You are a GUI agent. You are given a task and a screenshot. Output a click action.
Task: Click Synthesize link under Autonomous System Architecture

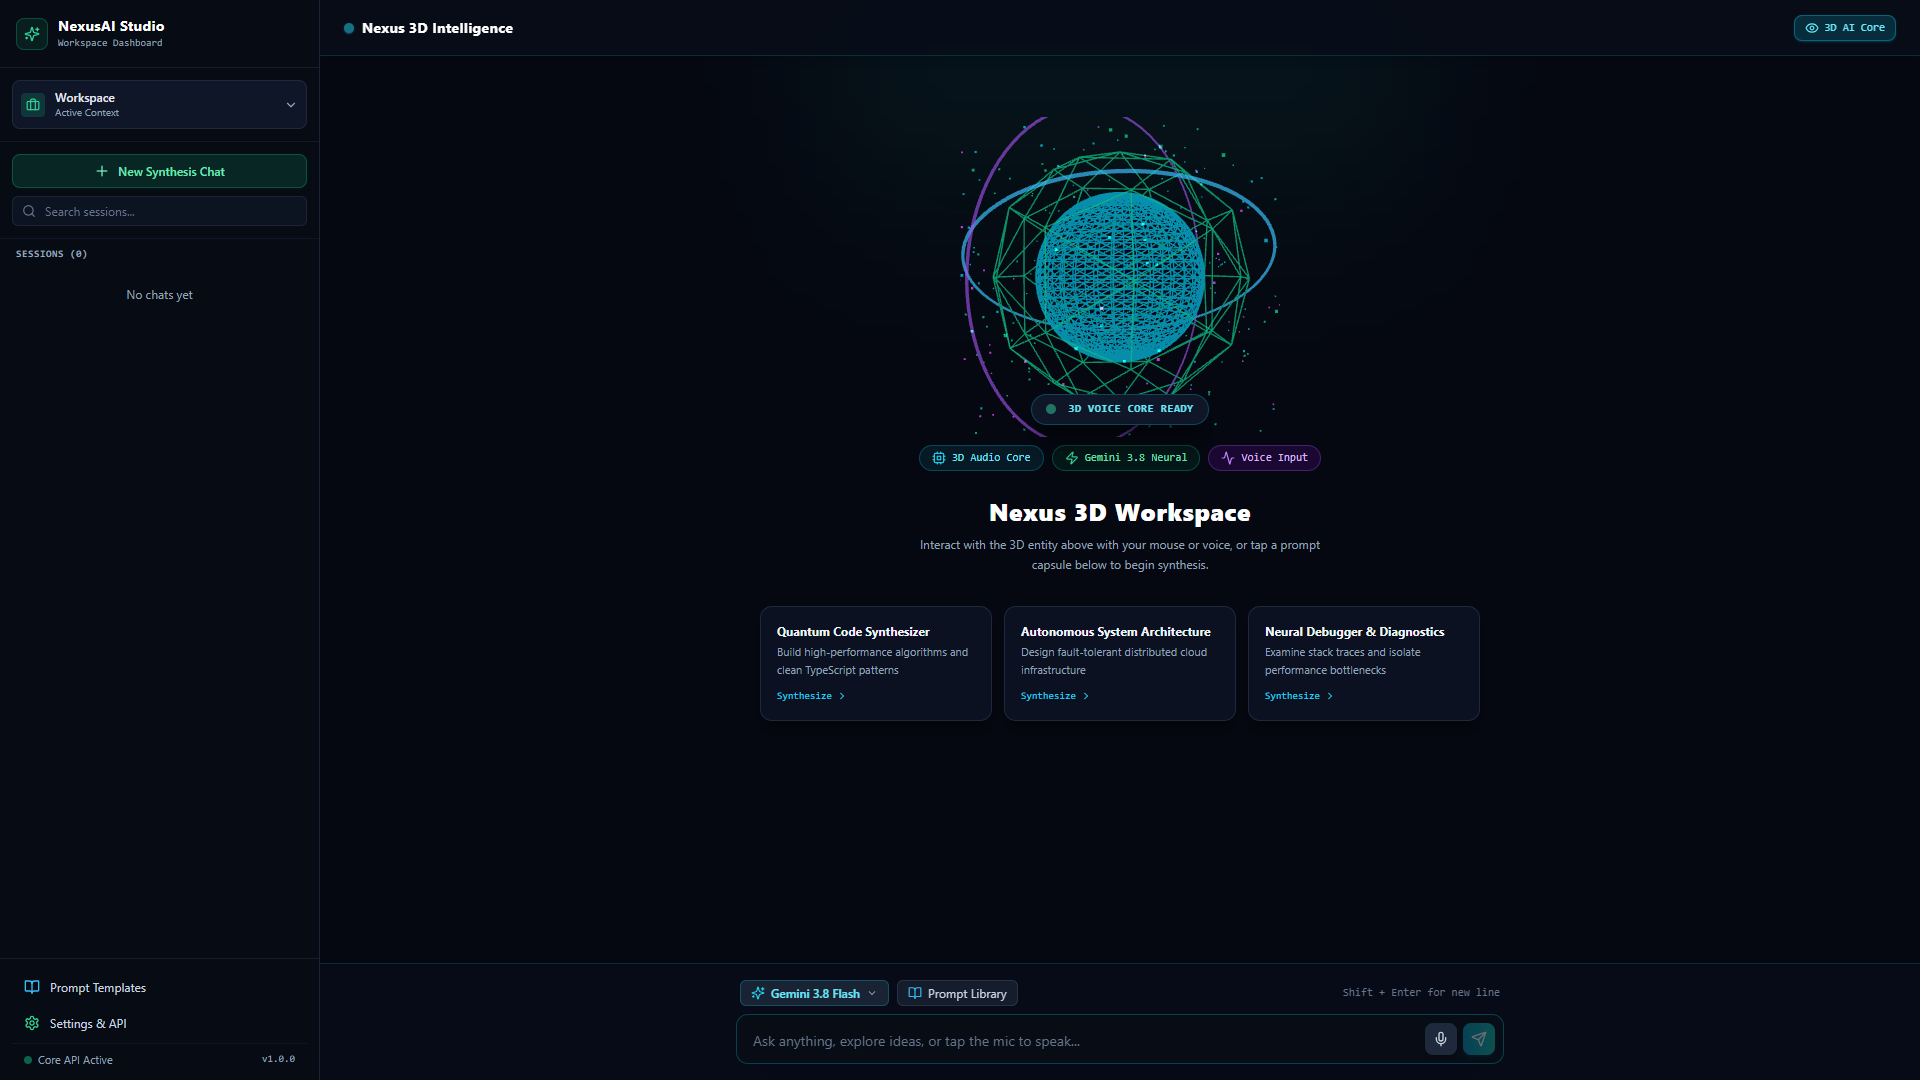pos(1055,696)
